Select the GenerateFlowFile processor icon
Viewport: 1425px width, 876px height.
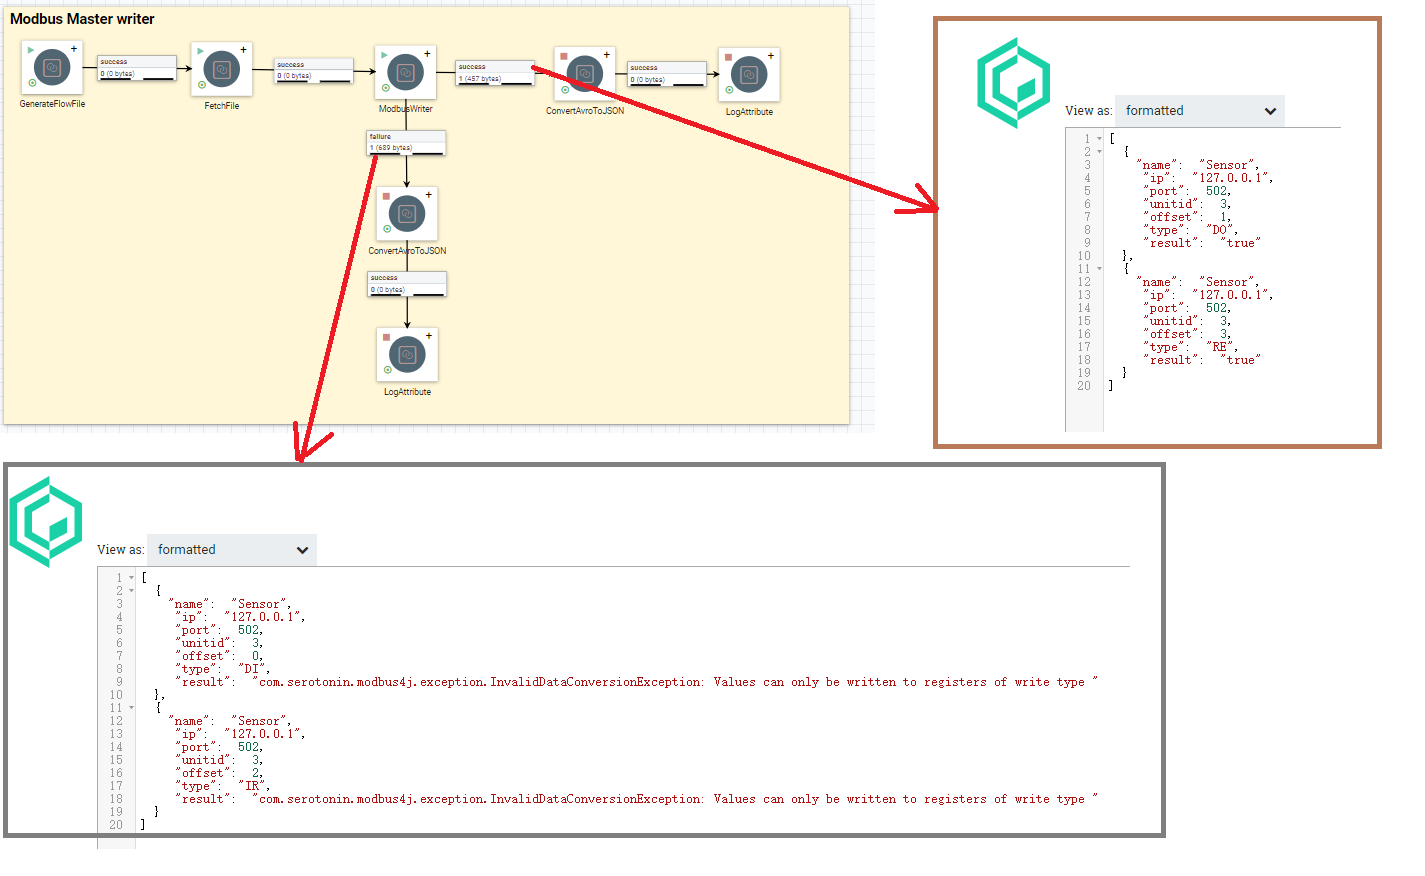click(x=52, y=68)
